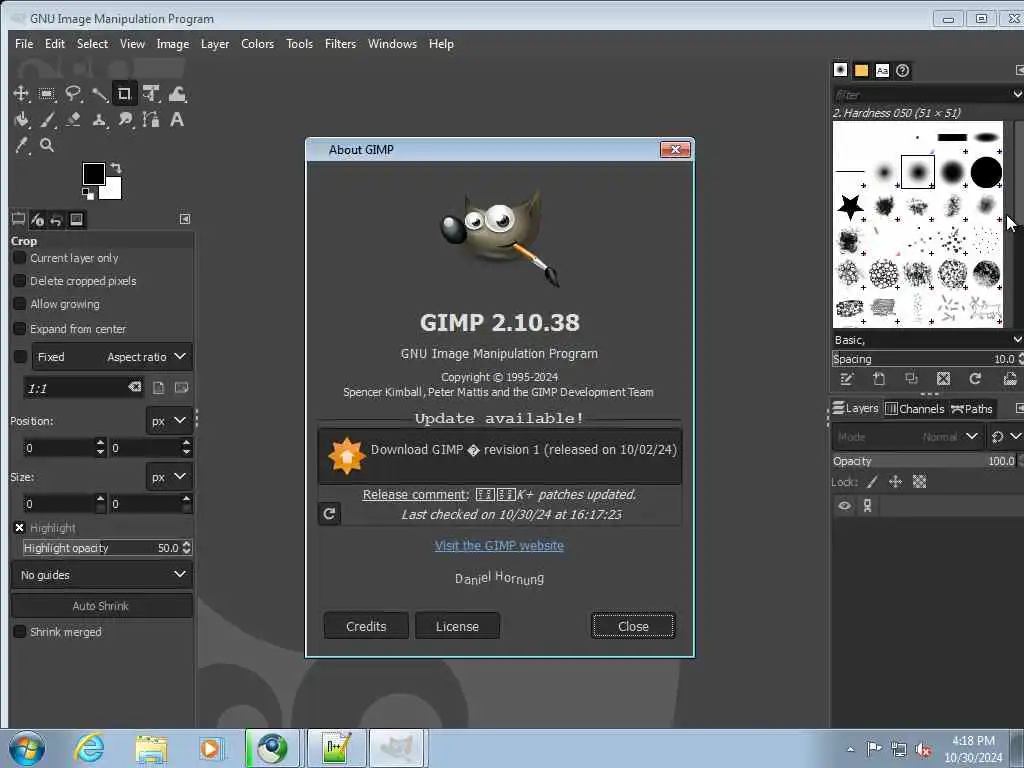Open the Select menu

[92, 44]
